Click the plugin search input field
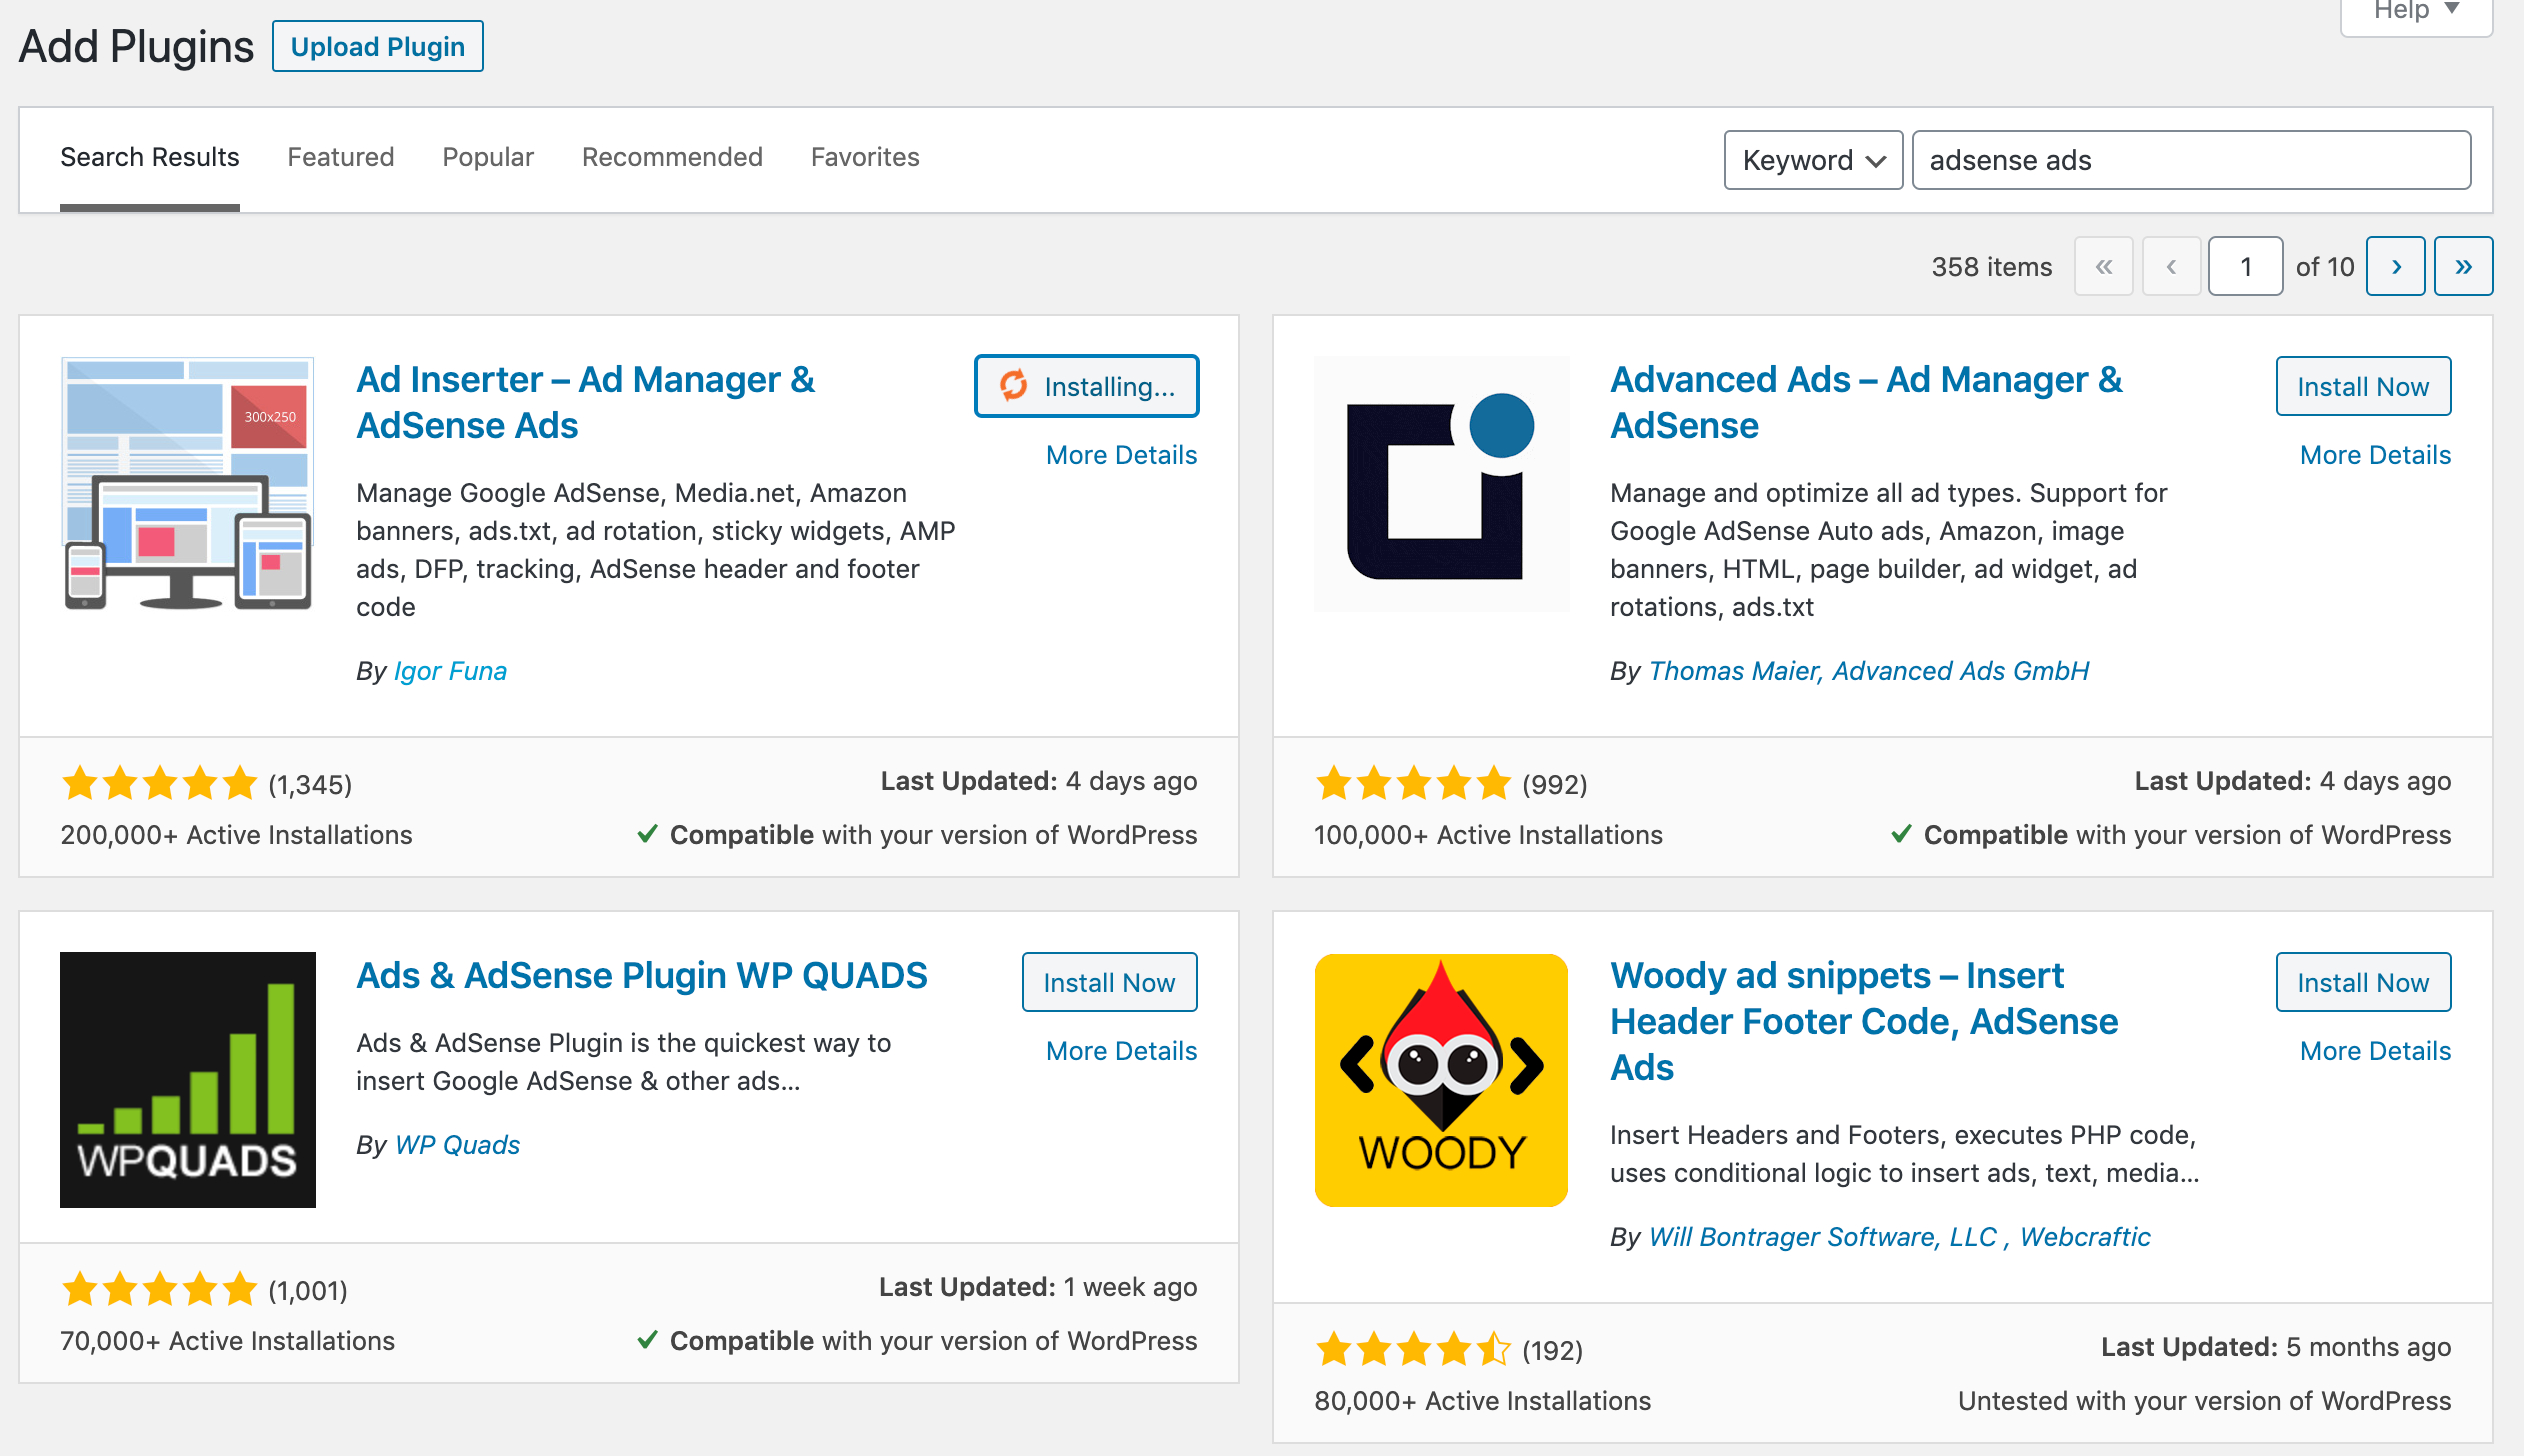The height and width of the screenshot is (1456, 2524). pyautogui.click(x=2190, y=160)
